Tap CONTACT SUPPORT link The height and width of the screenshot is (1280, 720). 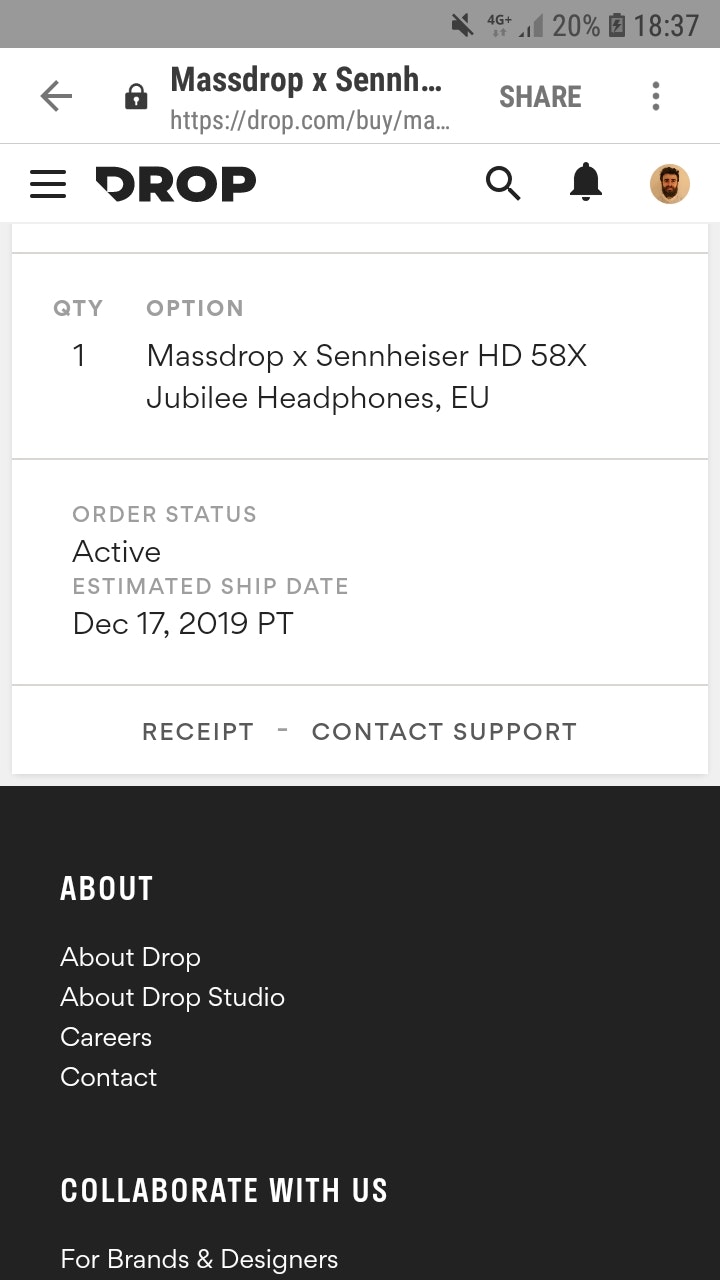click(444, 732)
